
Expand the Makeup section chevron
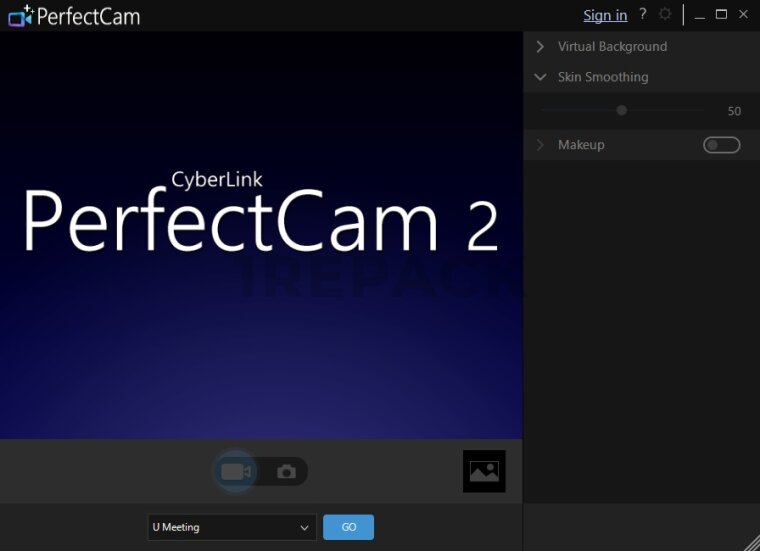[540, 145]
